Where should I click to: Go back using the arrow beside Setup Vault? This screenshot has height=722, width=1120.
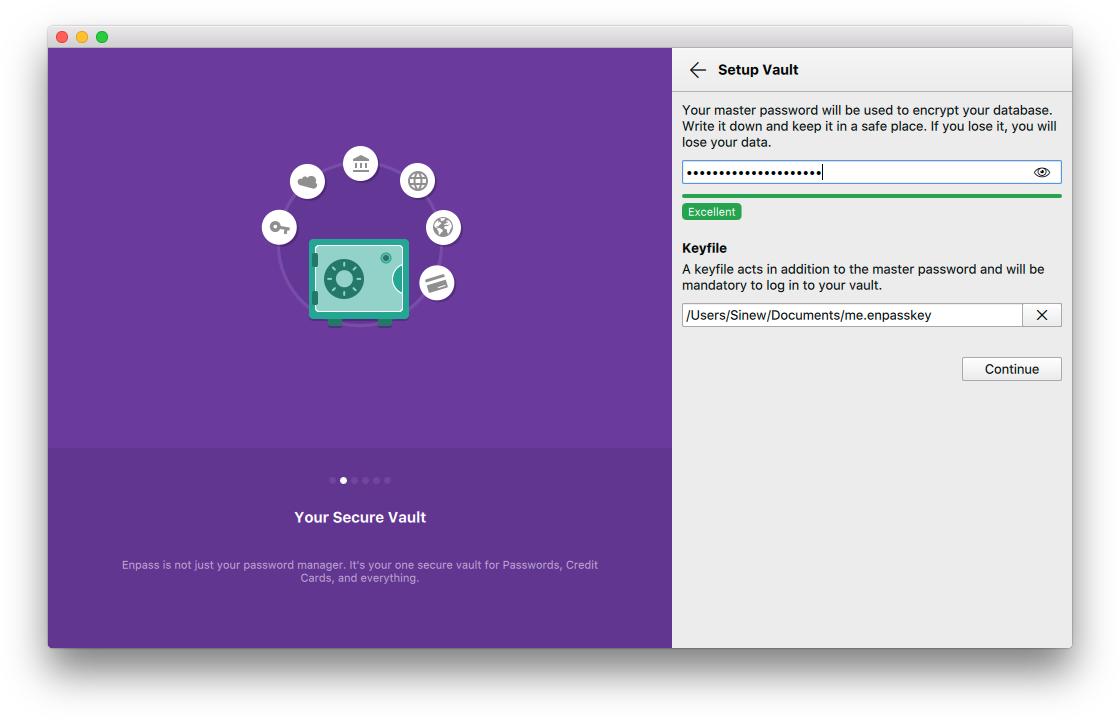click(x=697, y=70)
